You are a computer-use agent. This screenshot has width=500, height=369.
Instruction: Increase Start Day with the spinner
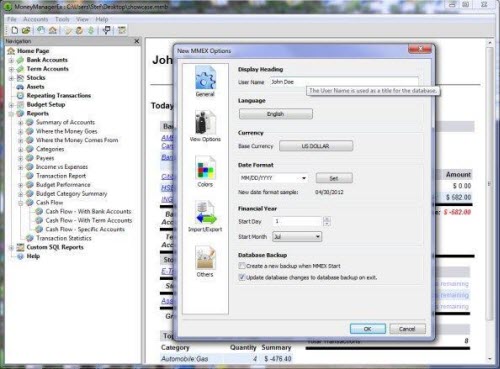327,219
